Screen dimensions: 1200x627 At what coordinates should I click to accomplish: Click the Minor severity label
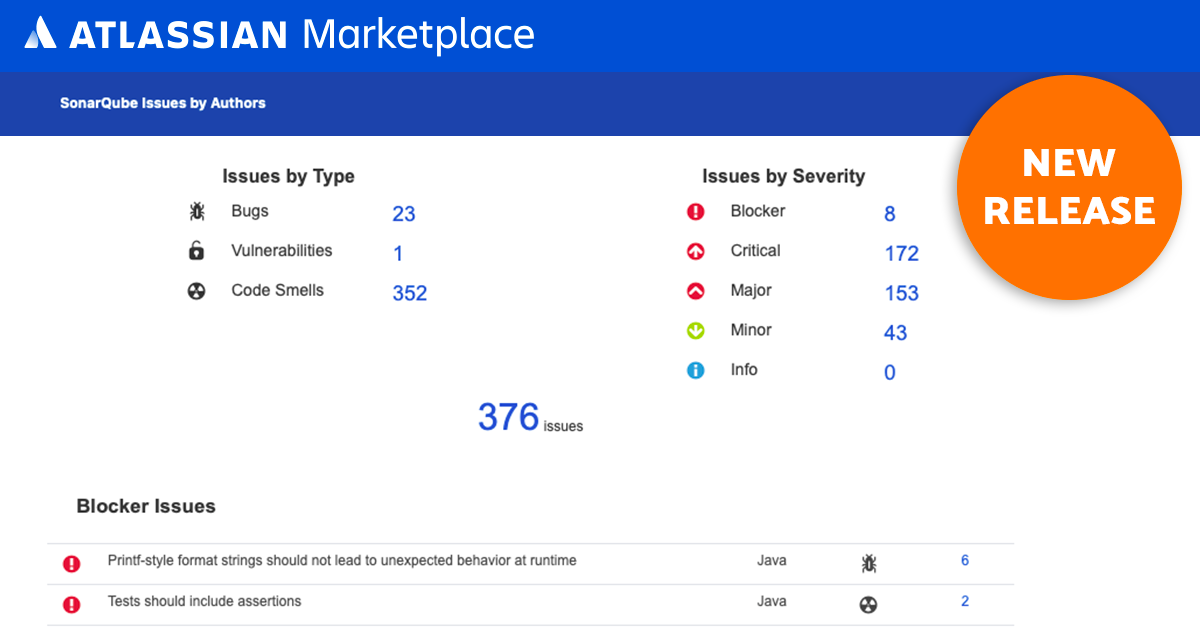[x=751, y=330]
